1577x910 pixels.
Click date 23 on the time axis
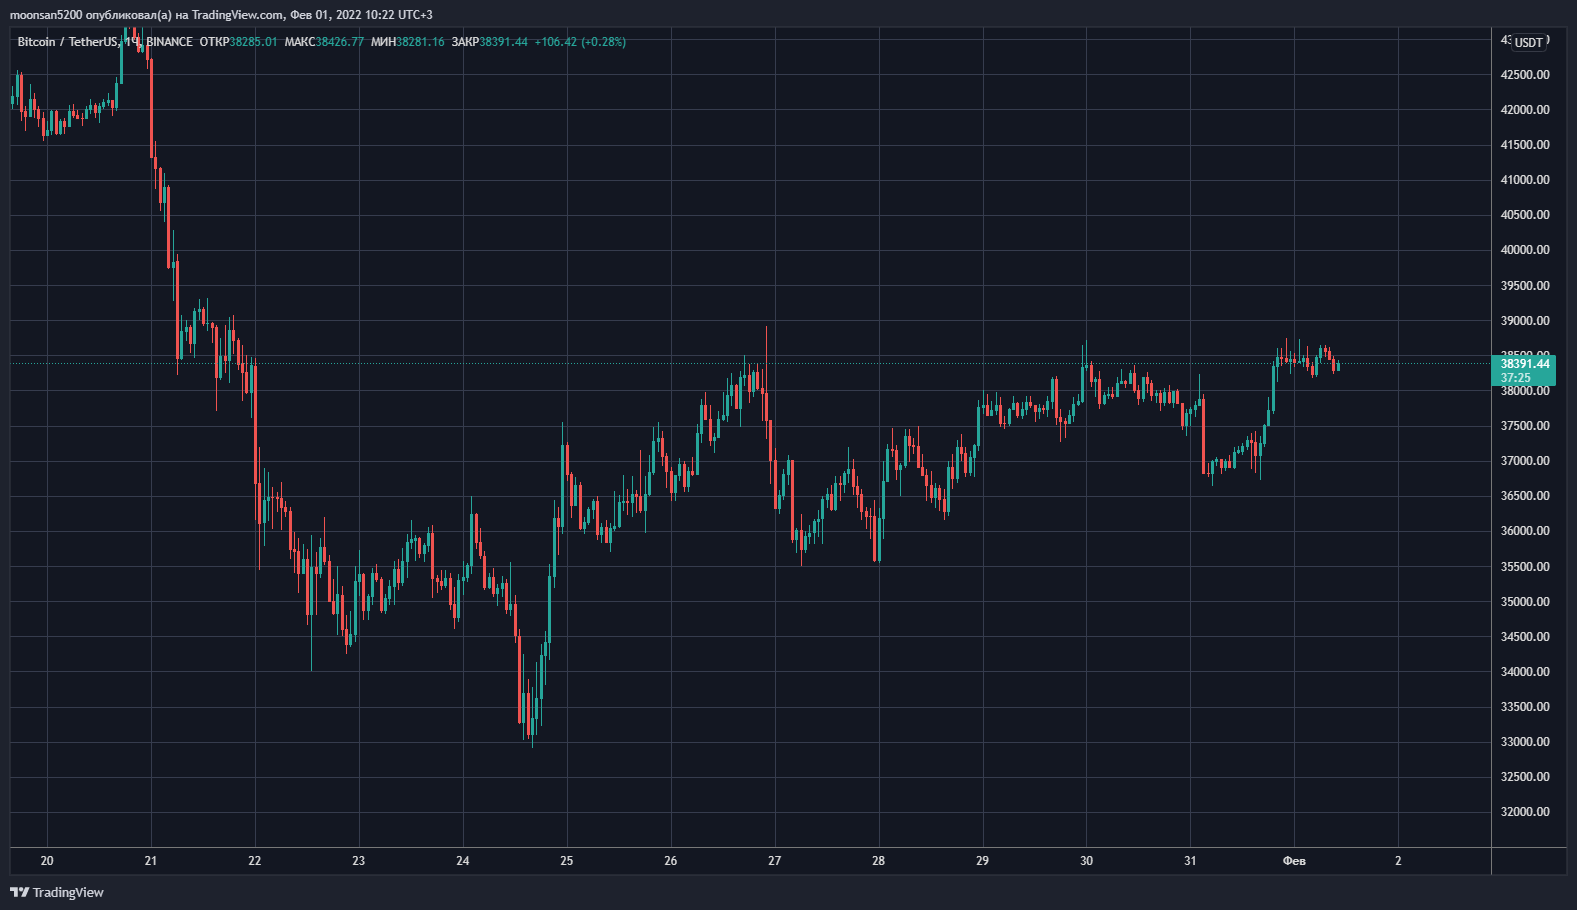coord(359,861)
